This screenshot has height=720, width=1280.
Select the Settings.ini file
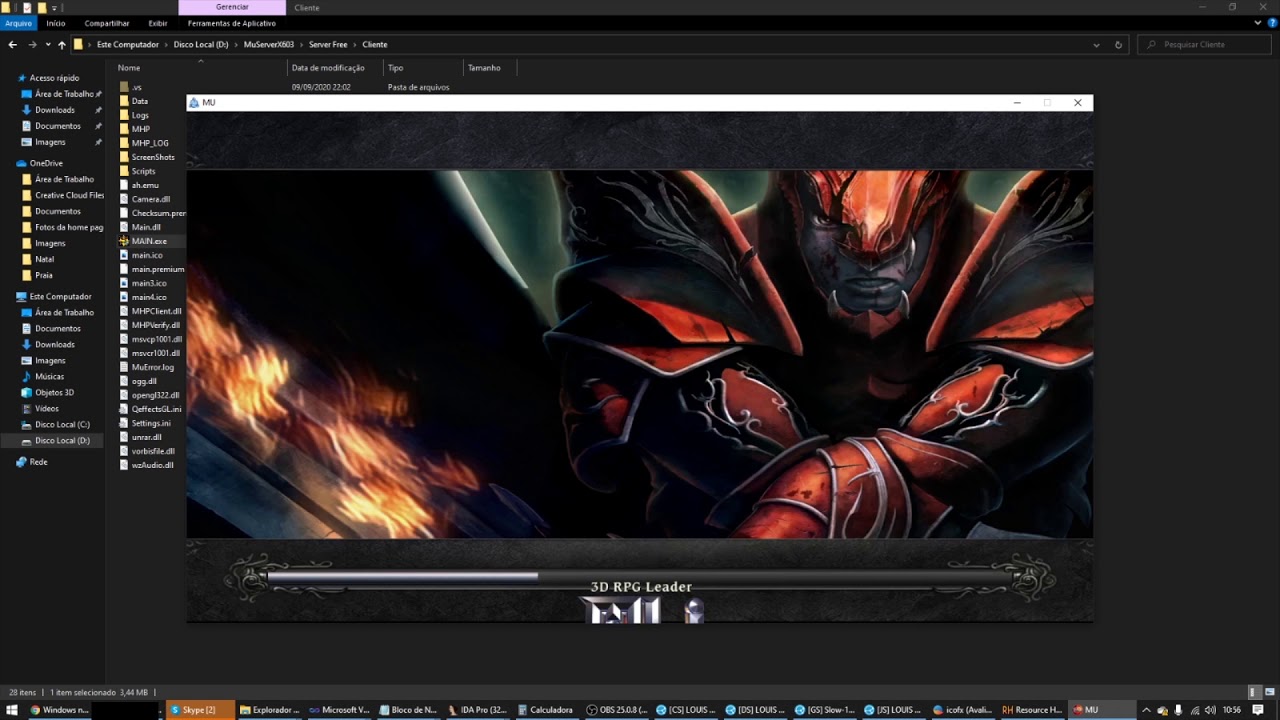click(151, 423)
